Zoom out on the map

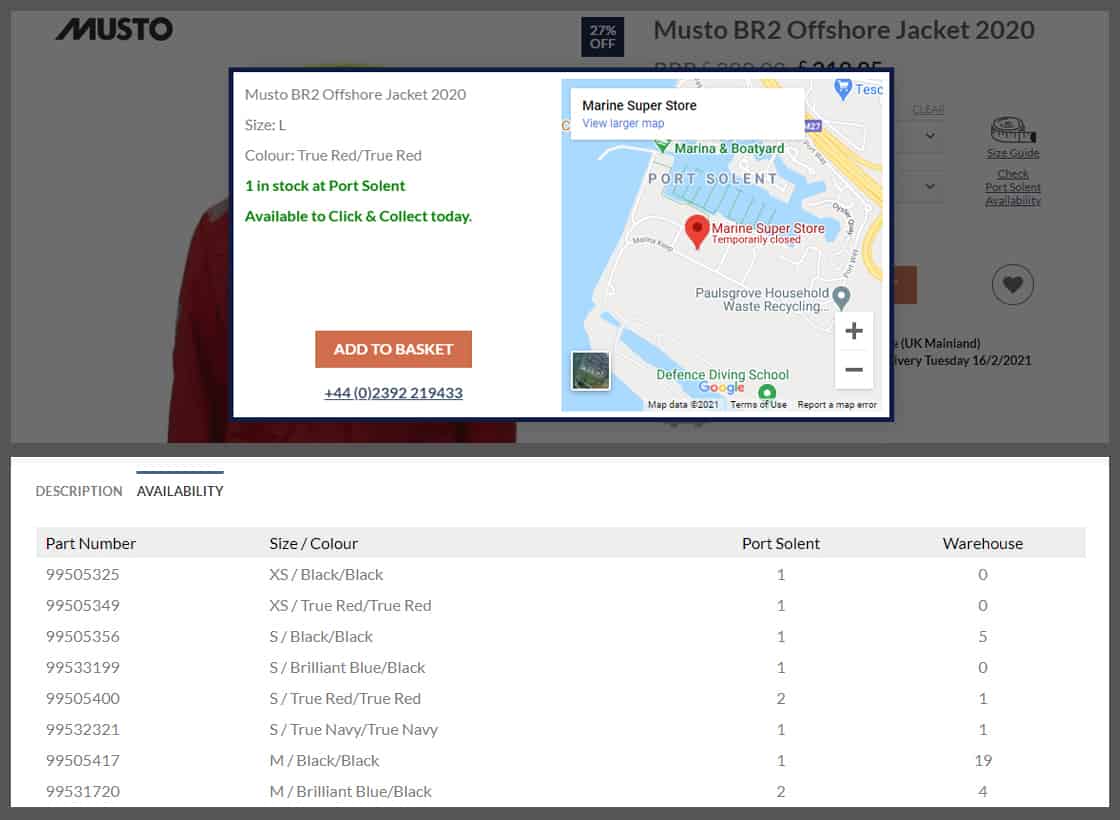click(x=854, y=369)
